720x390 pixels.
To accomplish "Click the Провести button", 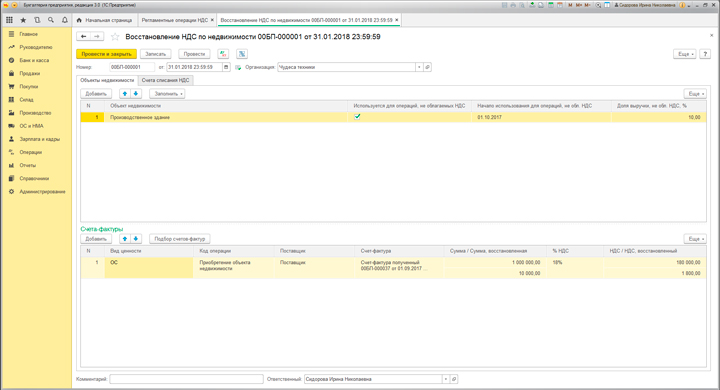I will click(194, 54).
